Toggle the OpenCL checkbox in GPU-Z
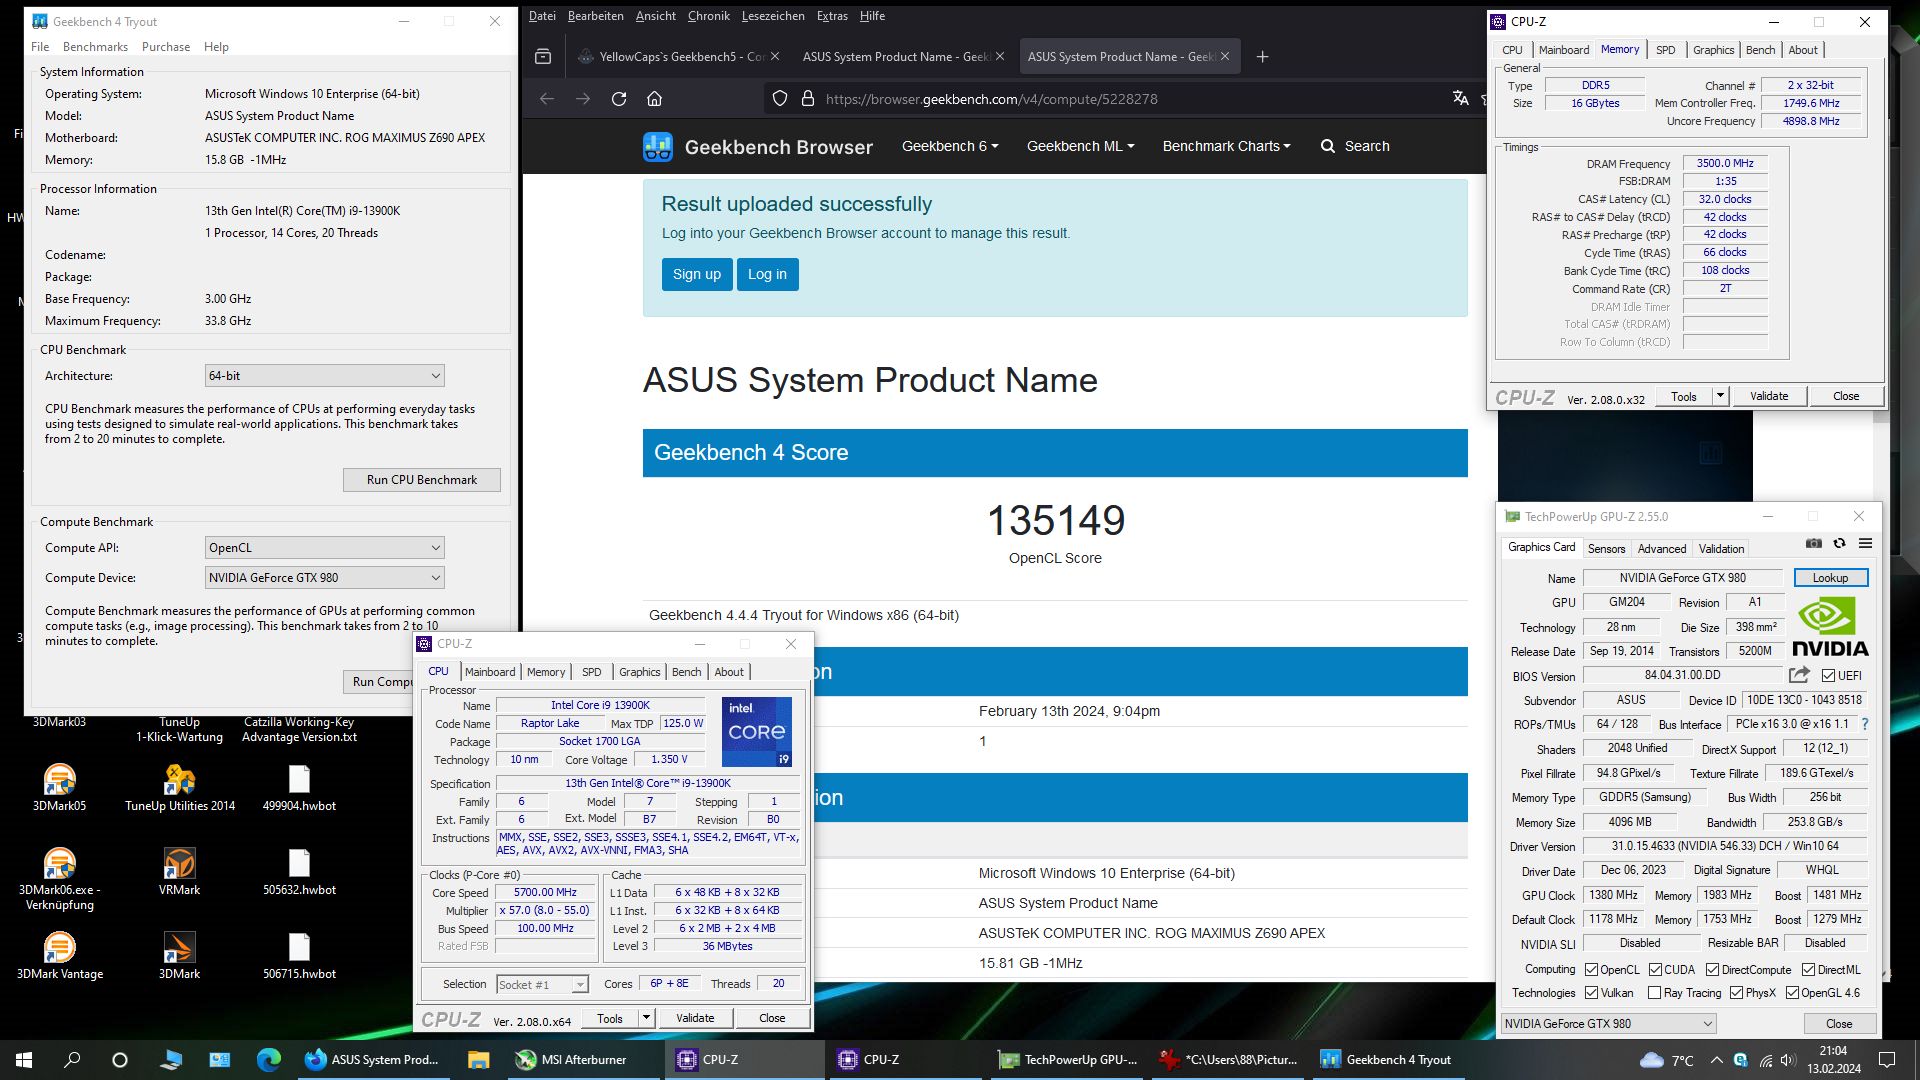The height and width of the screenshot is (1080, 1920). point(1591,969)
